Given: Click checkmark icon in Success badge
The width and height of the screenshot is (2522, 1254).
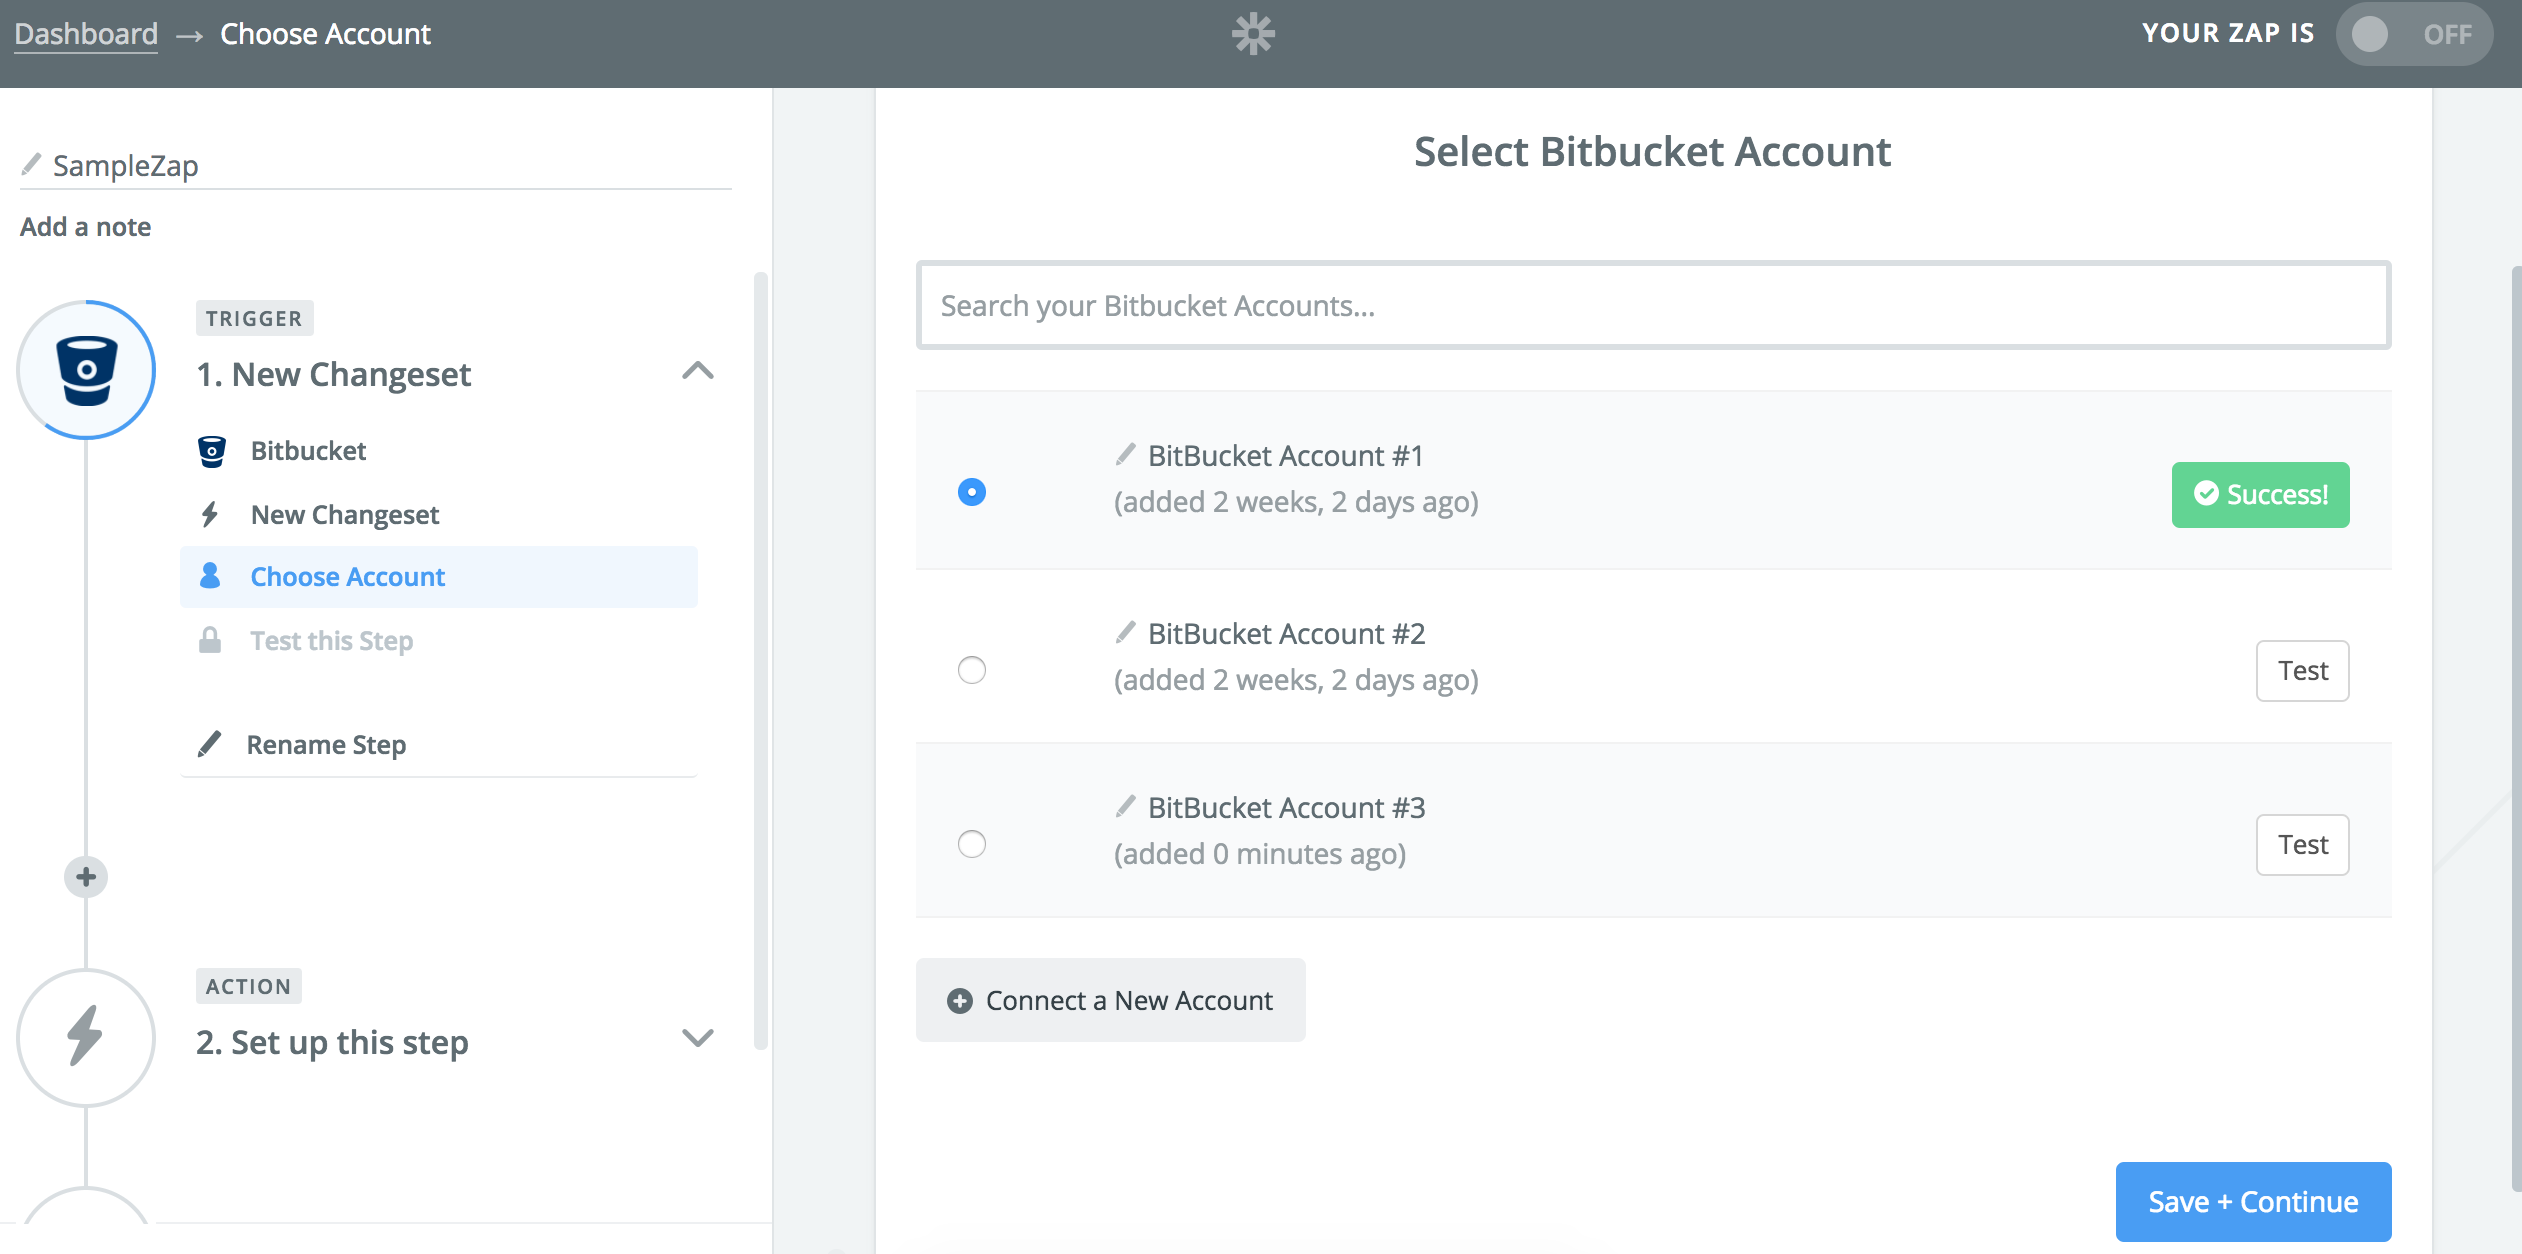Looking at the screenshot, I should point(2206,494).
